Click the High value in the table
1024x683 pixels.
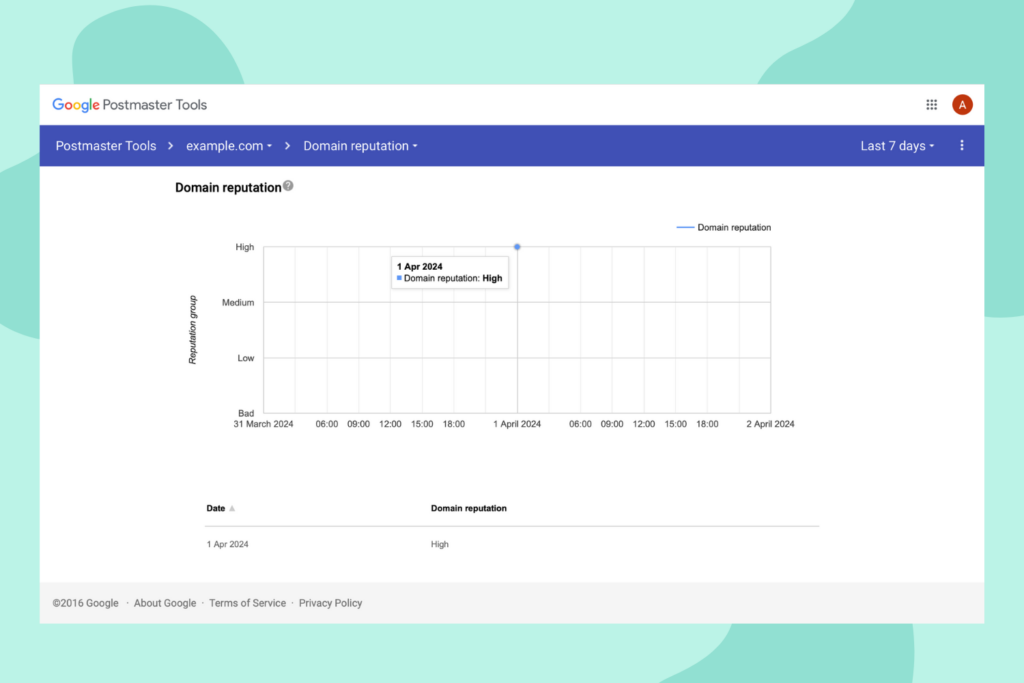click(440, 545)
